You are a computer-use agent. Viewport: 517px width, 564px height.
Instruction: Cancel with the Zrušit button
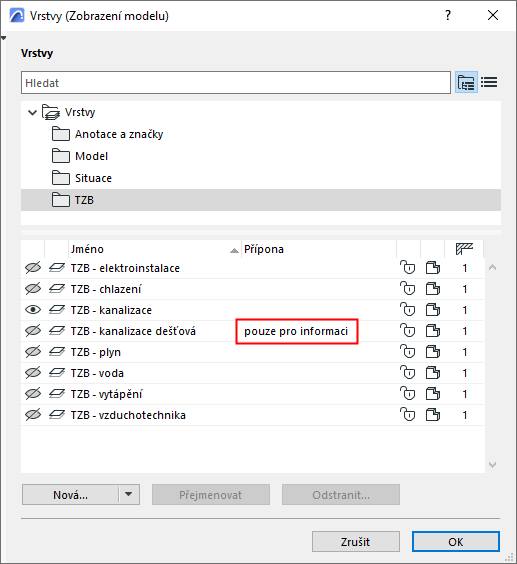click(x=356, y=541)
